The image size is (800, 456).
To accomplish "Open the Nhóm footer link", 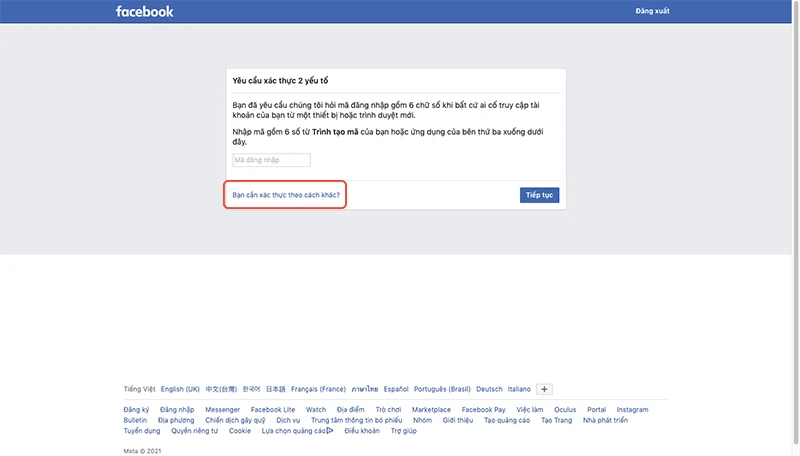I will point(422,420).
